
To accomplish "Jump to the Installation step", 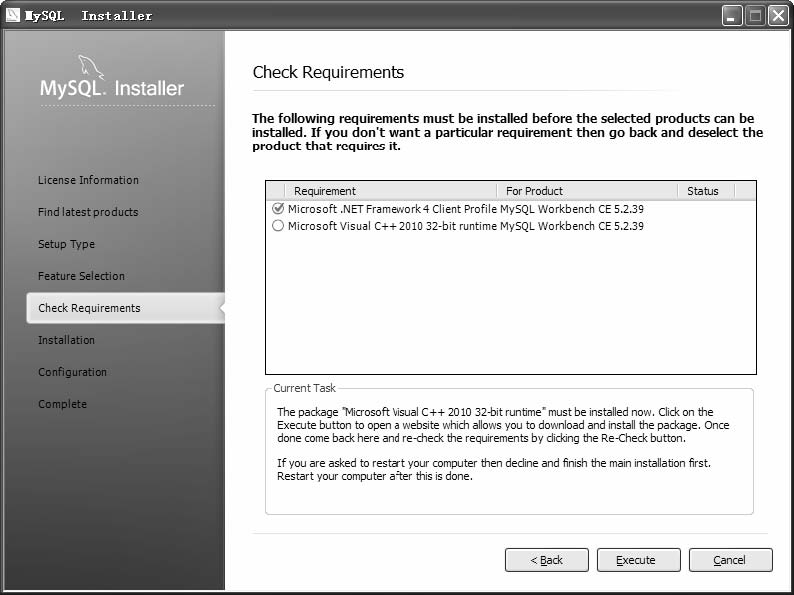I will pyautogui.click(x=66, y=340).
